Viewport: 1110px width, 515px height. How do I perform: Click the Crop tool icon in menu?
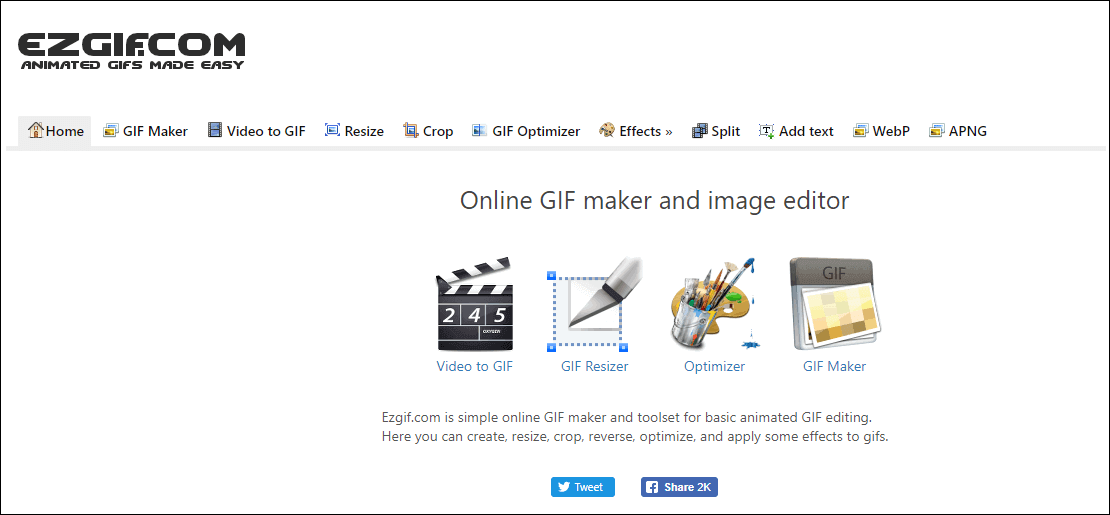(x=411, y=130)
